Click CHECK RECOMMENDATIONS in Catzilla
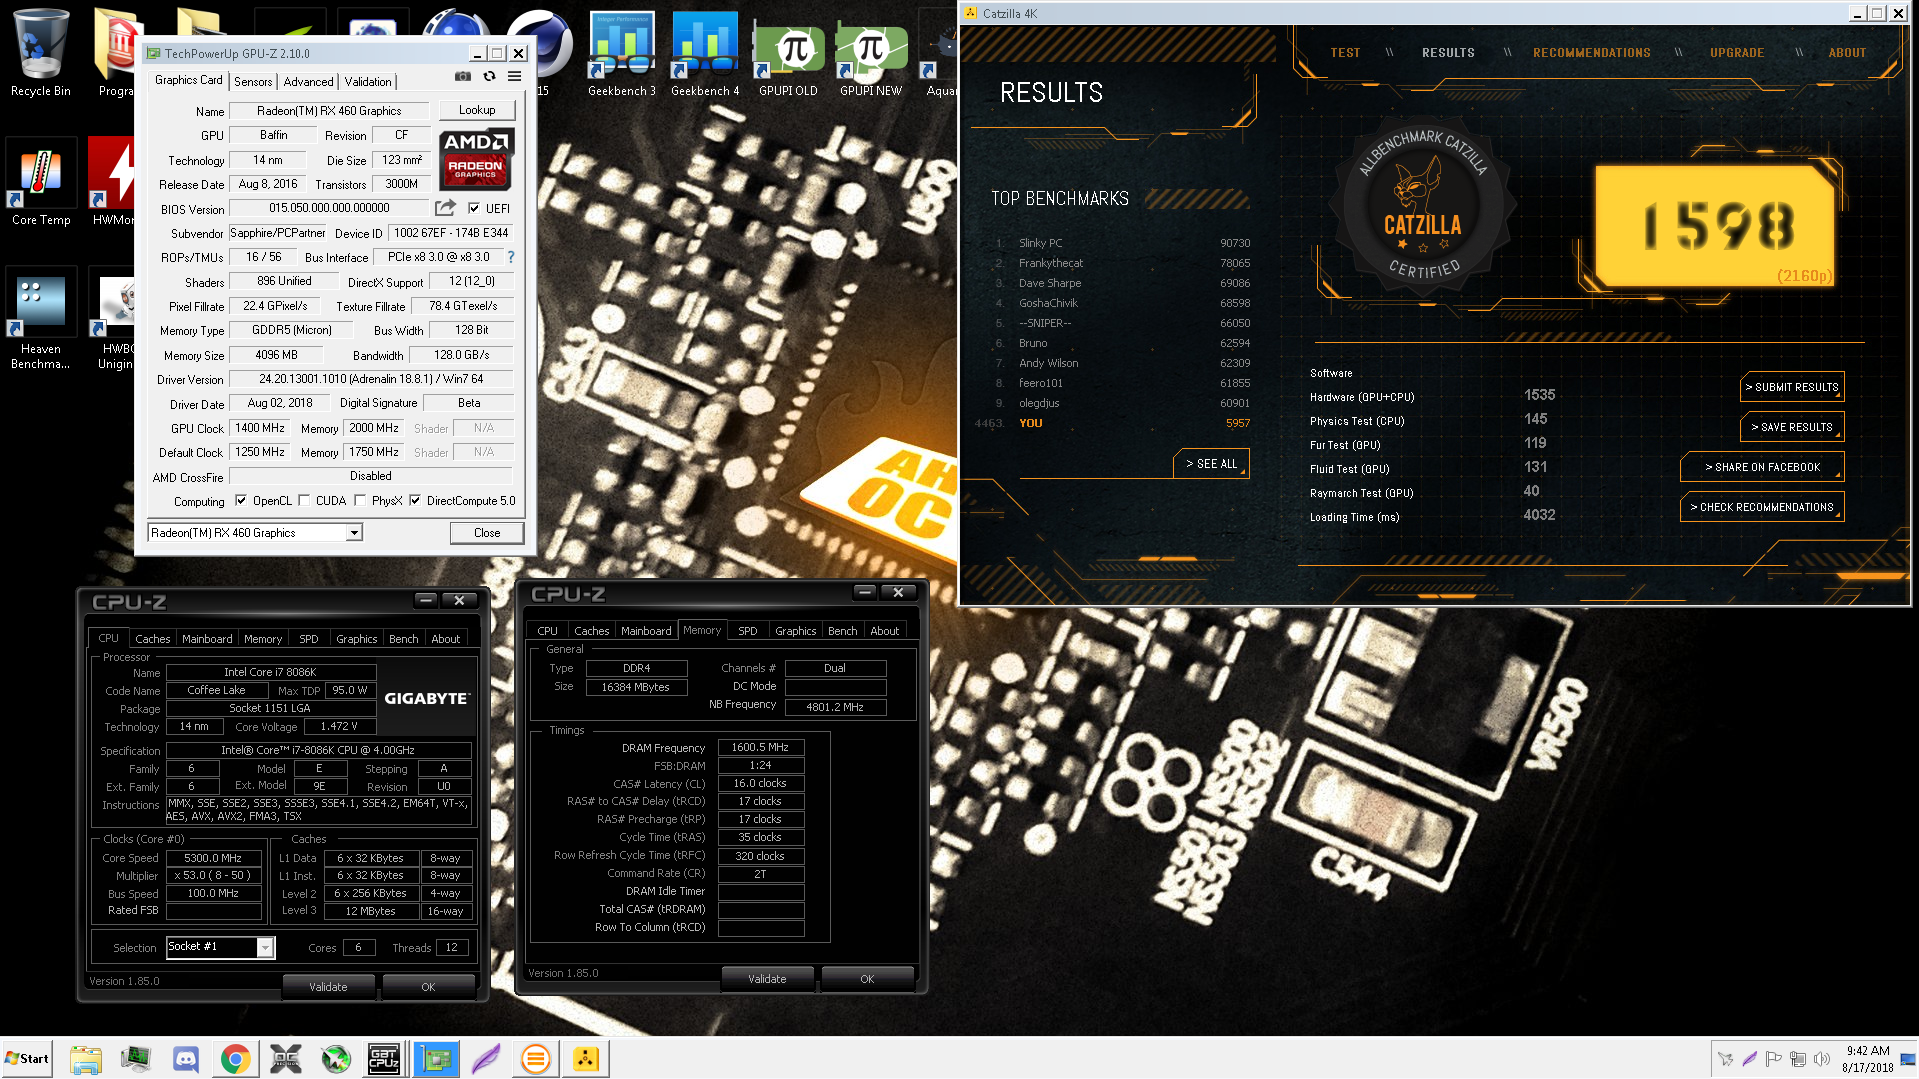Screen dimensions: 1919x1079 point(1762,507)
